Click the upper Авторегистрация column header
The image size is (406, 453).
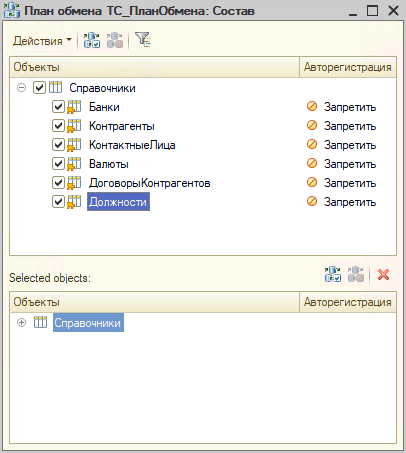tap(348, 67)
